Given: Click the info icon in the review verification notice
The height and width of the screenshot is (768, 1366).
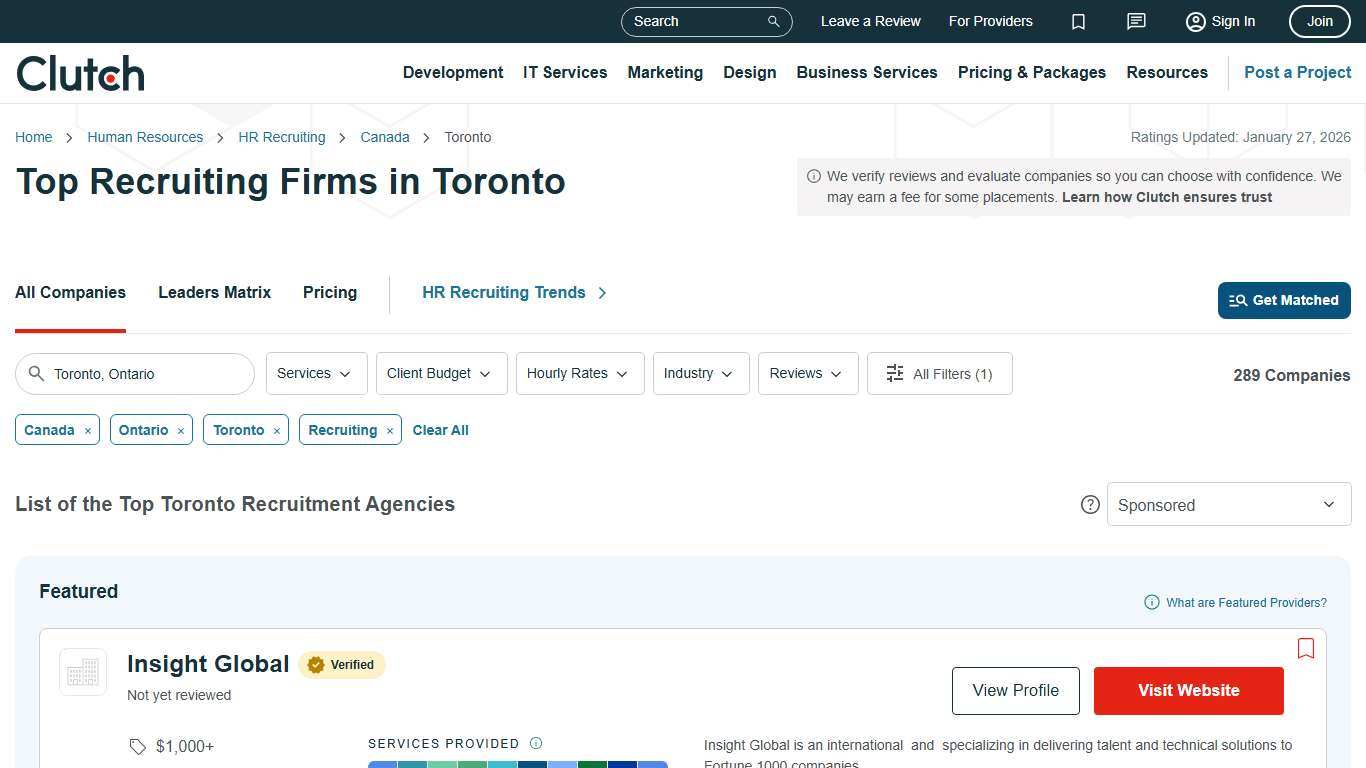Looking at the screenshot, I should tap(813, 175).
